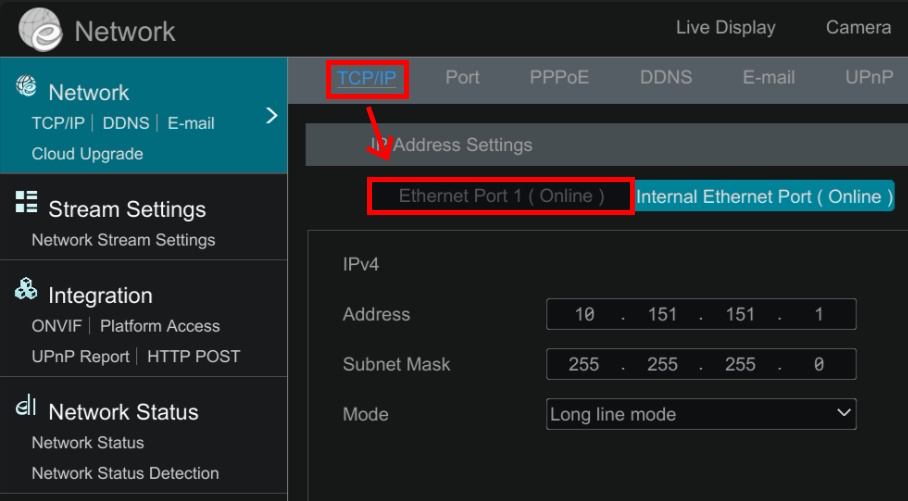The height and width of the screenshot is (501, 908).
Task: Open the PPPoE tab
Action: click(559, 78)
